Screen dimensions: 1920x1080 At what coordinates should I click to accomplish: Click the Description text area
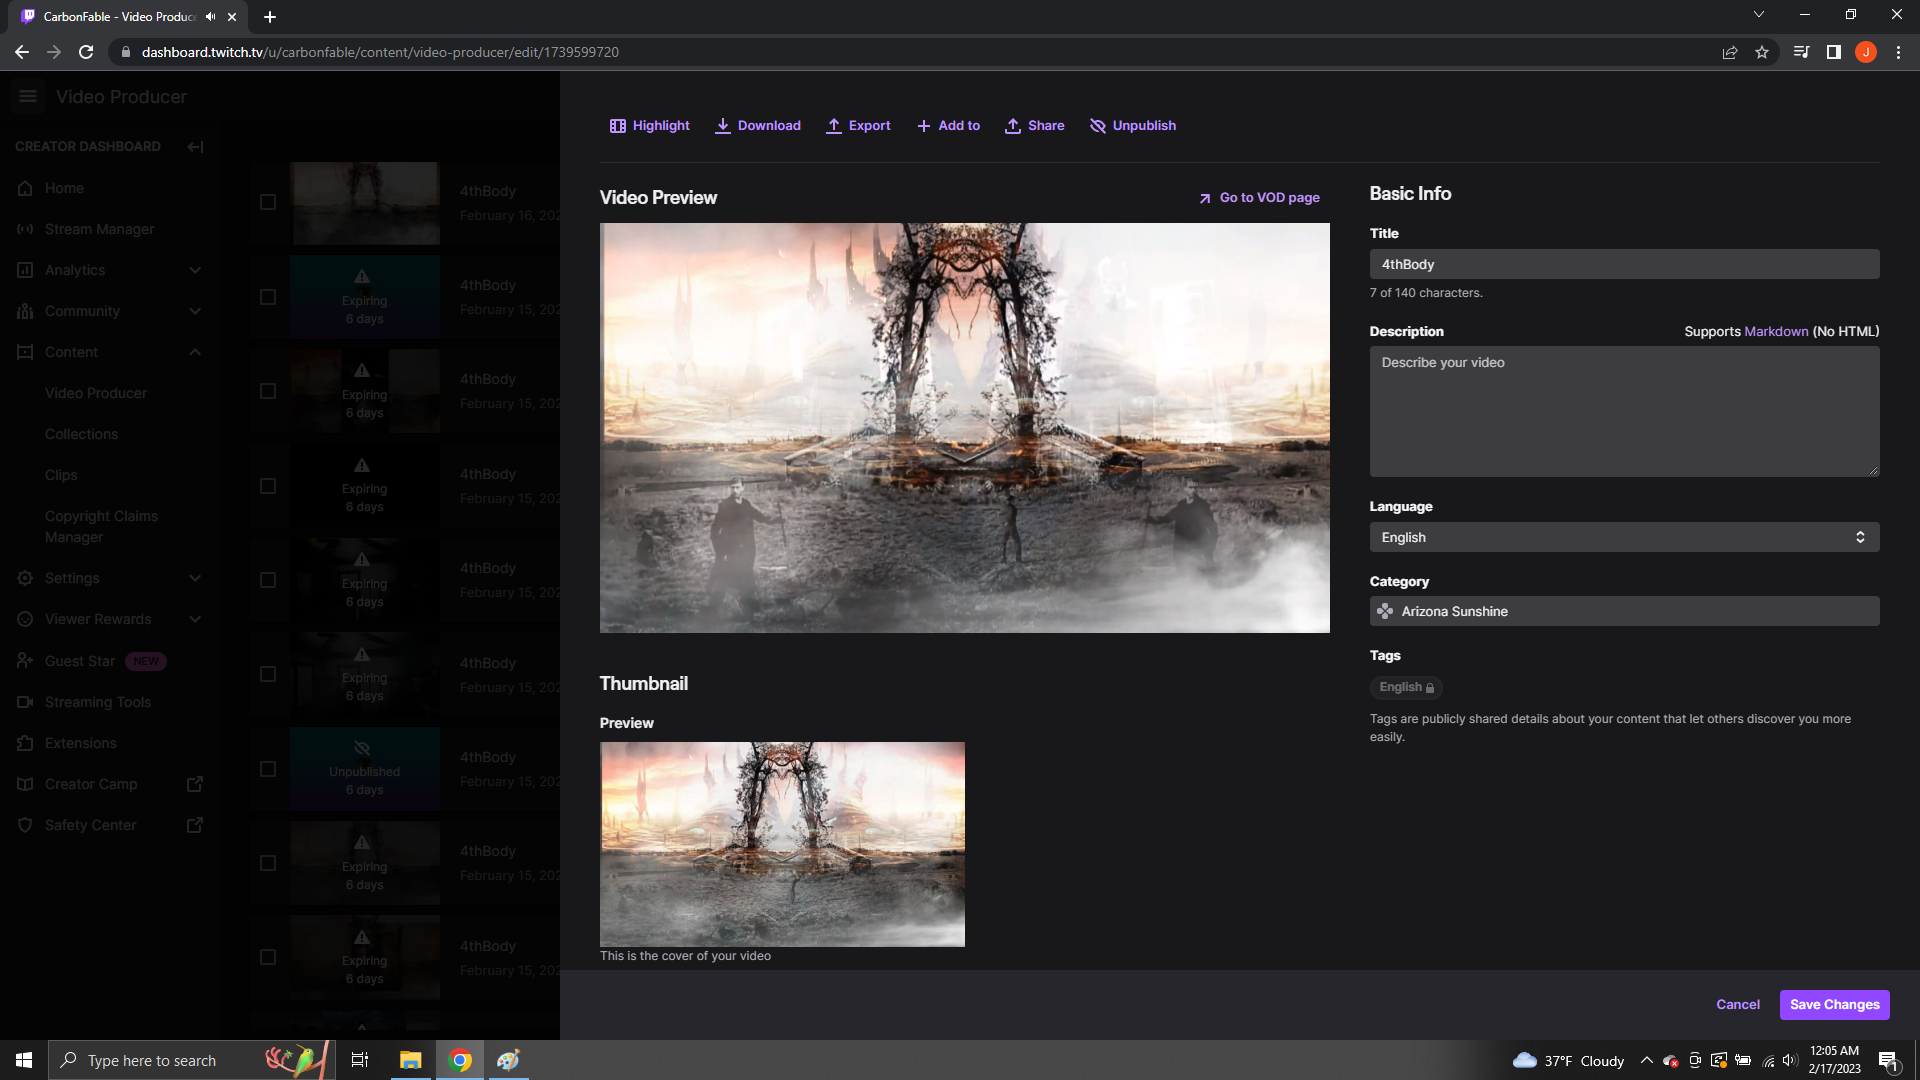coord(1624,411)
